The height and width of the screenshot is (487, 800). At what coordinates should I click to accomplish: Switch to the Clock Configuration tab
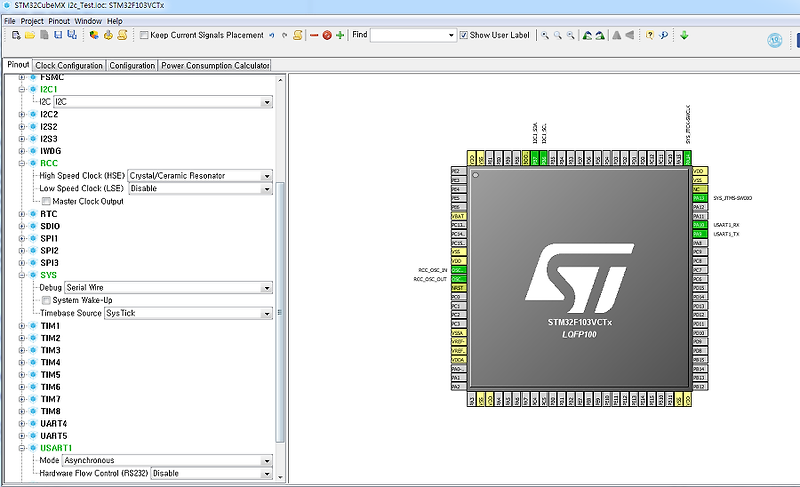[69, 65]
